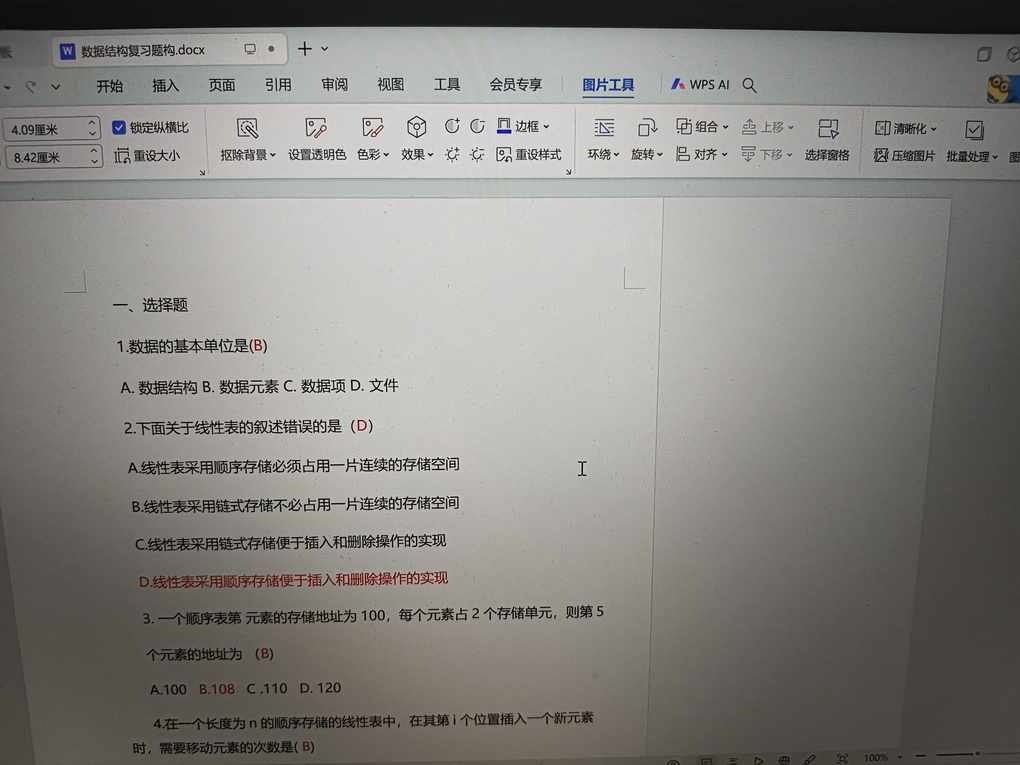The image size is (1020, 765).
Task: Click the height field stepper arrows
Action: [x=92, y=128]
